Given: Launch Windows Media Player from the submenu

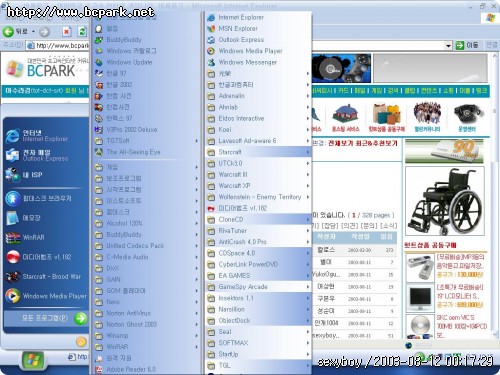Looking at the screenshot, I should click(x=258, y=51).
